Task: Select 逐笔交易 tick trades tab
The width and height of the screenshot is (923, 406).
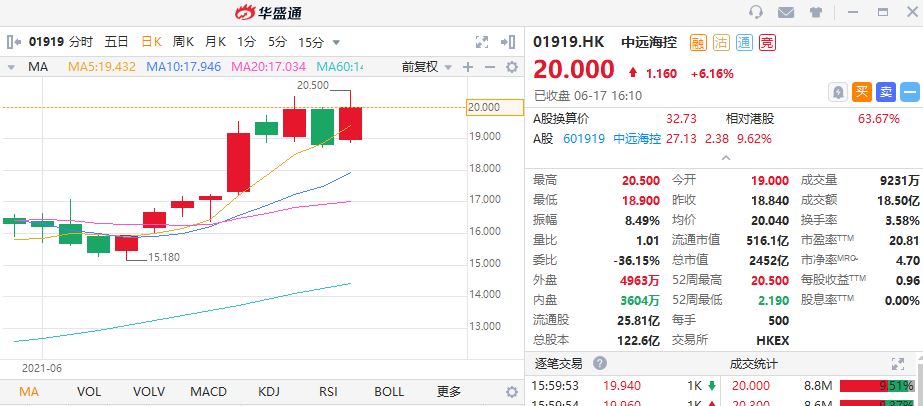Action: pyautogui.click(x=558, y=364)
